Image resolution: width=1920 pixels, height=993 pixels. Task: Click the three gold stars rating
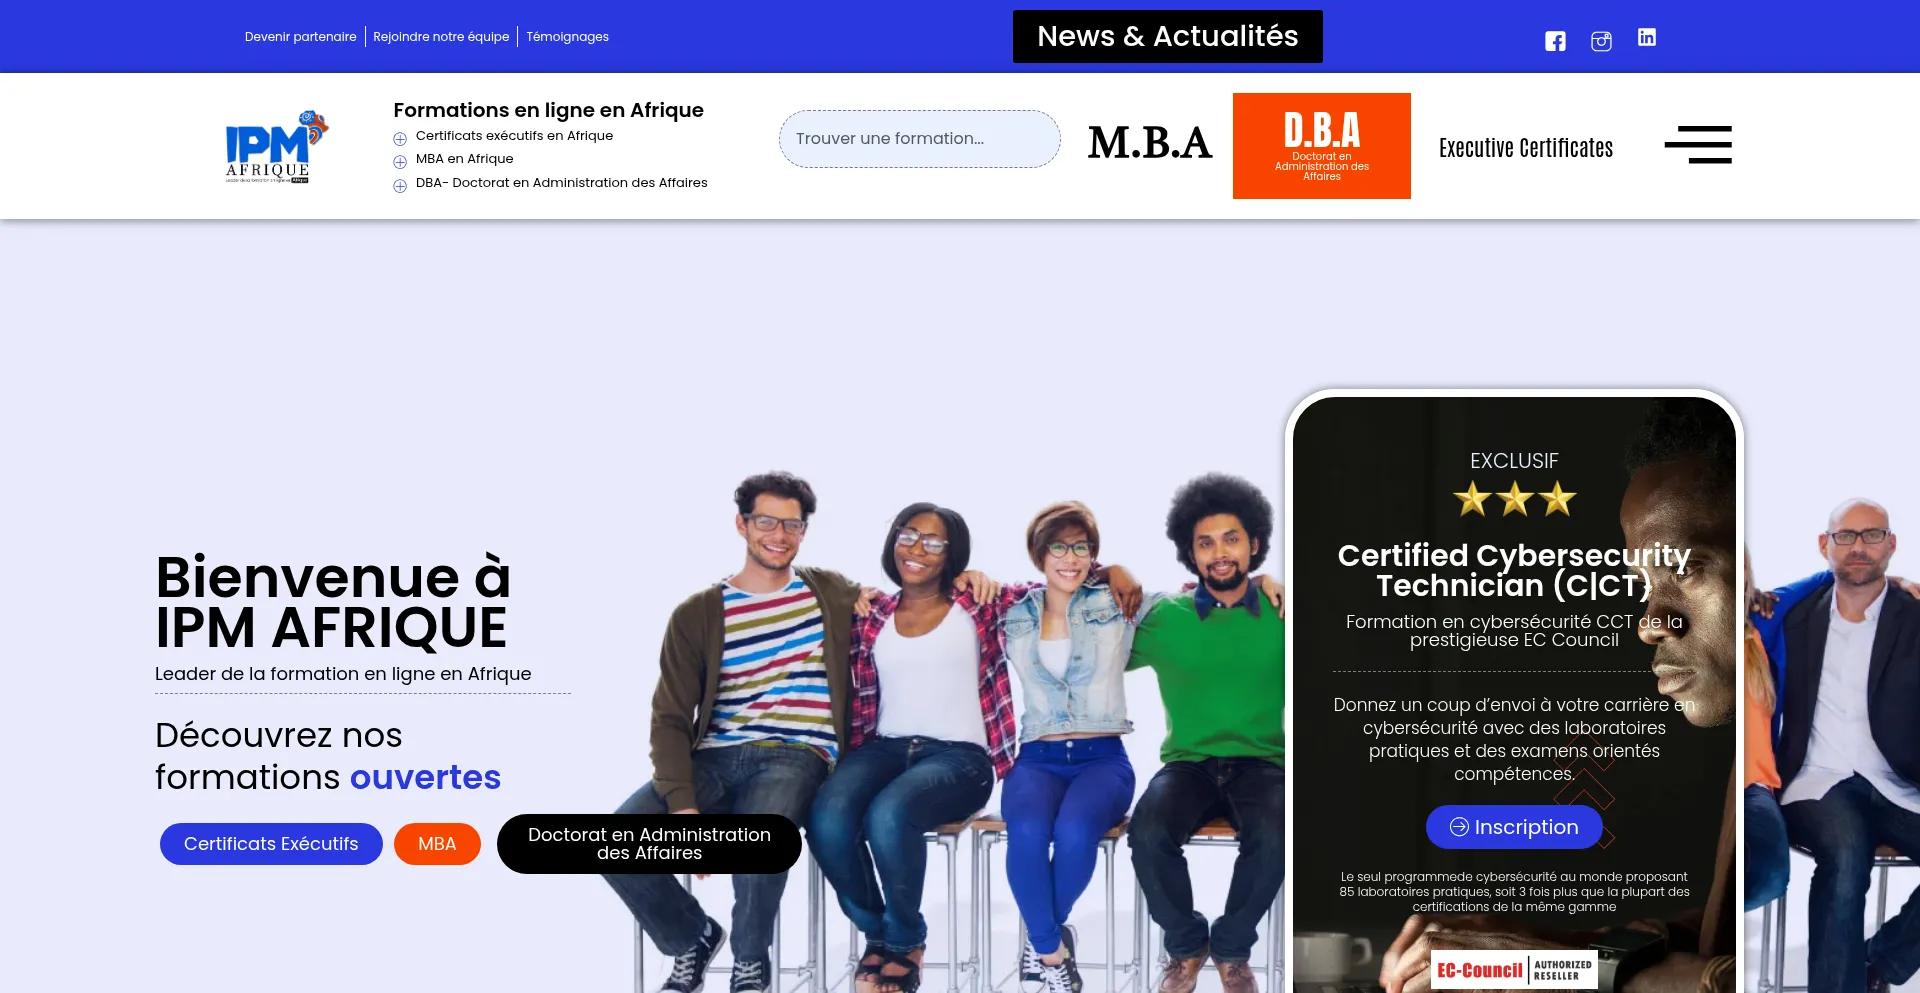1514,498
